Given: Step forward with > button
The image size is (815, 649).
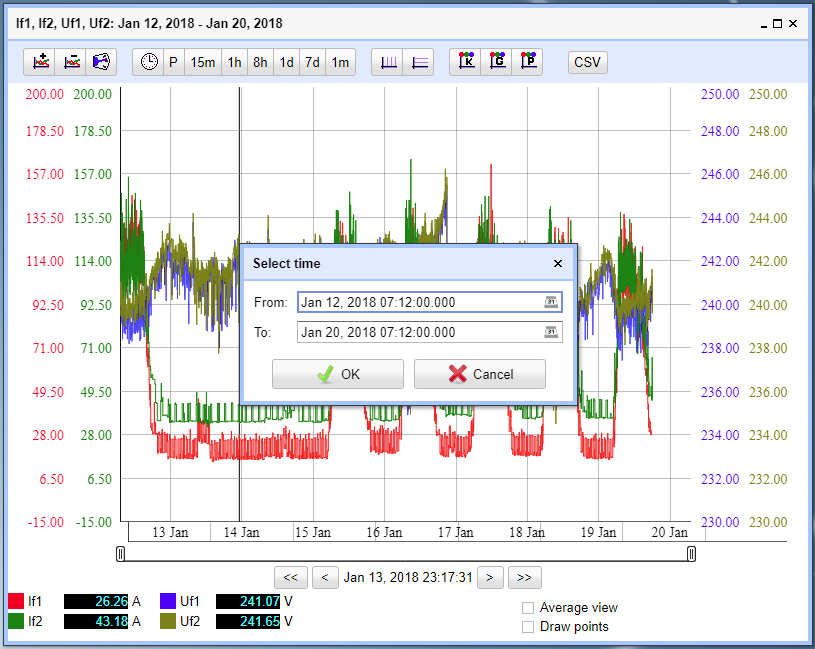Looking at the screenshot, I should coord(490,577).
